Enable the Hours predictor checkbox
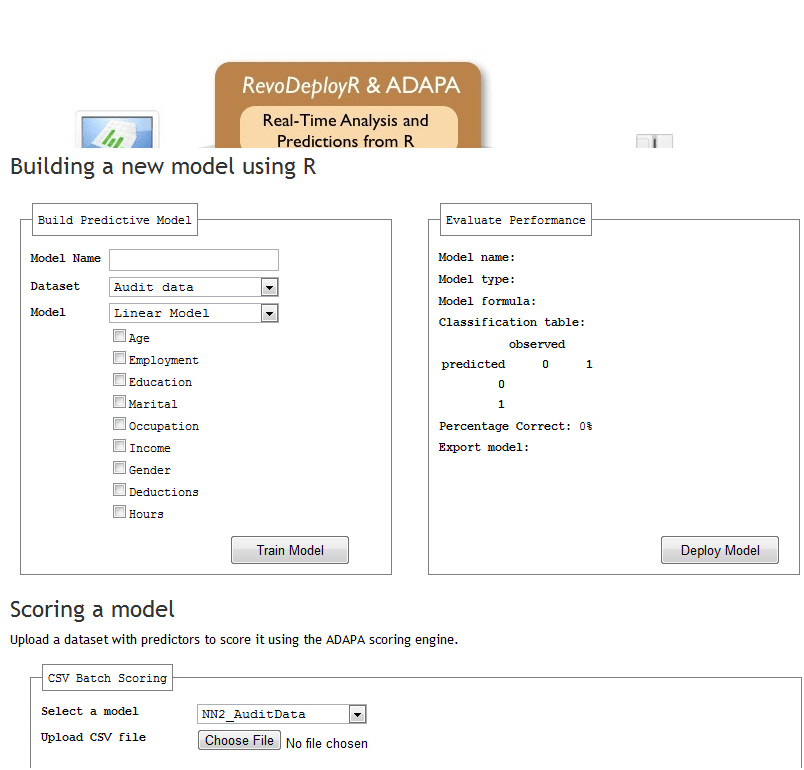Viewport: 804px width, 770px height. 120,513
